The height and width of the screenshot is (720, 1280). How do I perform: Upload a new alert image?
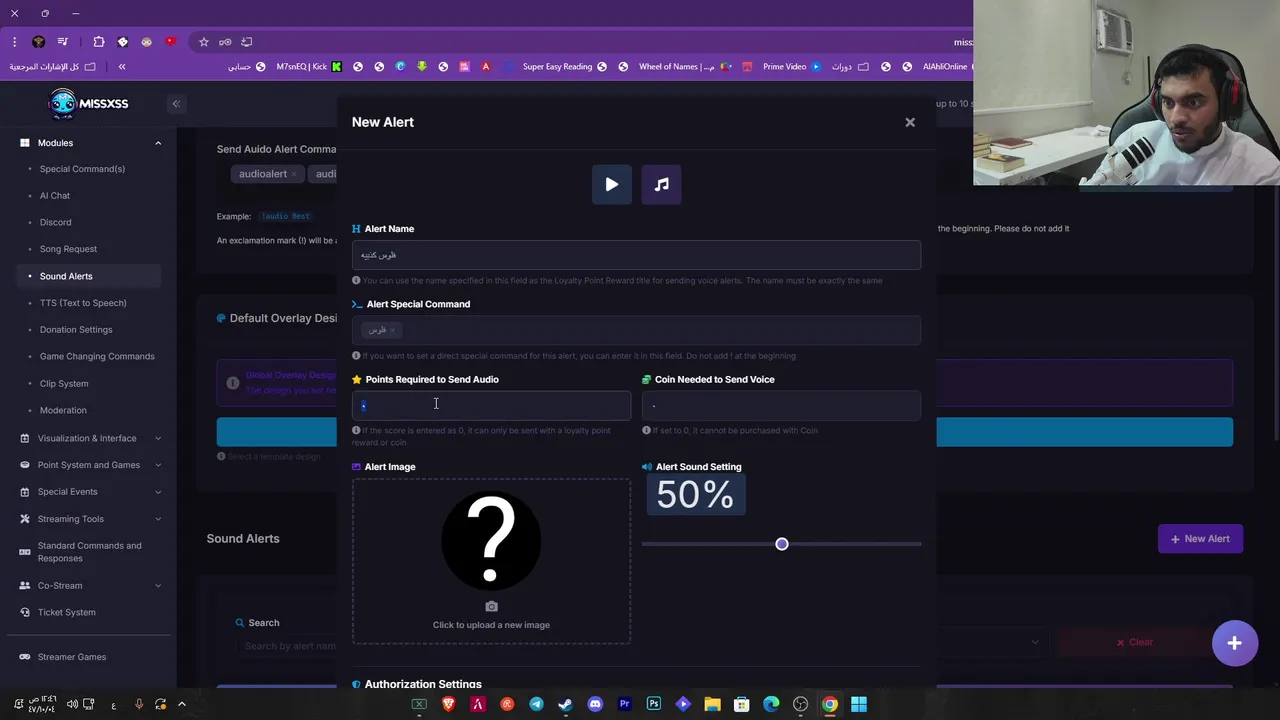tap(491, 560)
